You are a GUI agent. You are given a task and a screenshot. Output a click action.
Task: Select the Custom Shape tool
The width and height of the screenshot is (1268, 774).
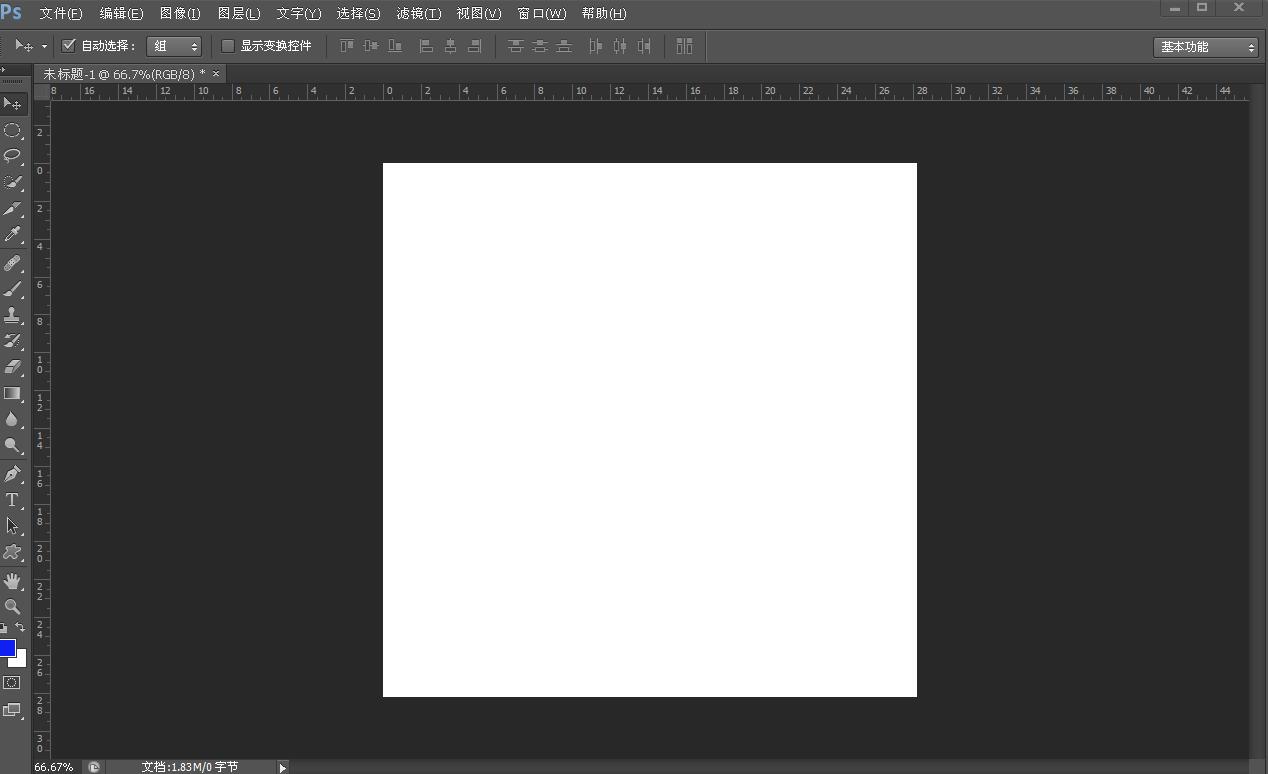[13, 552]
